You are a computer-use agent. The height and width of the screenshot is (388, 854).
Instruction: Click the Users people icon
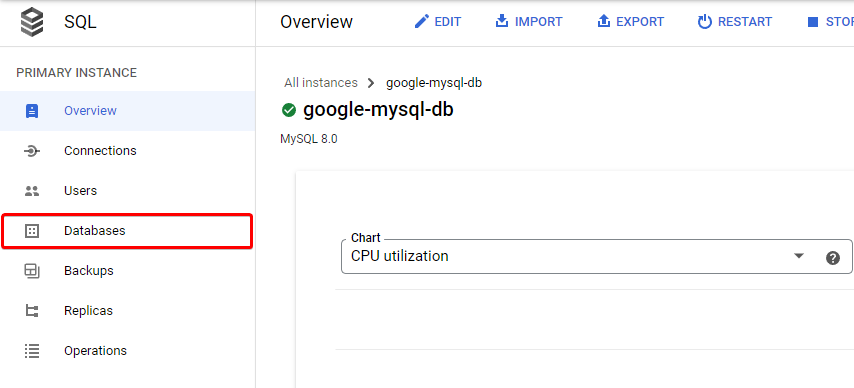point(32,191)
